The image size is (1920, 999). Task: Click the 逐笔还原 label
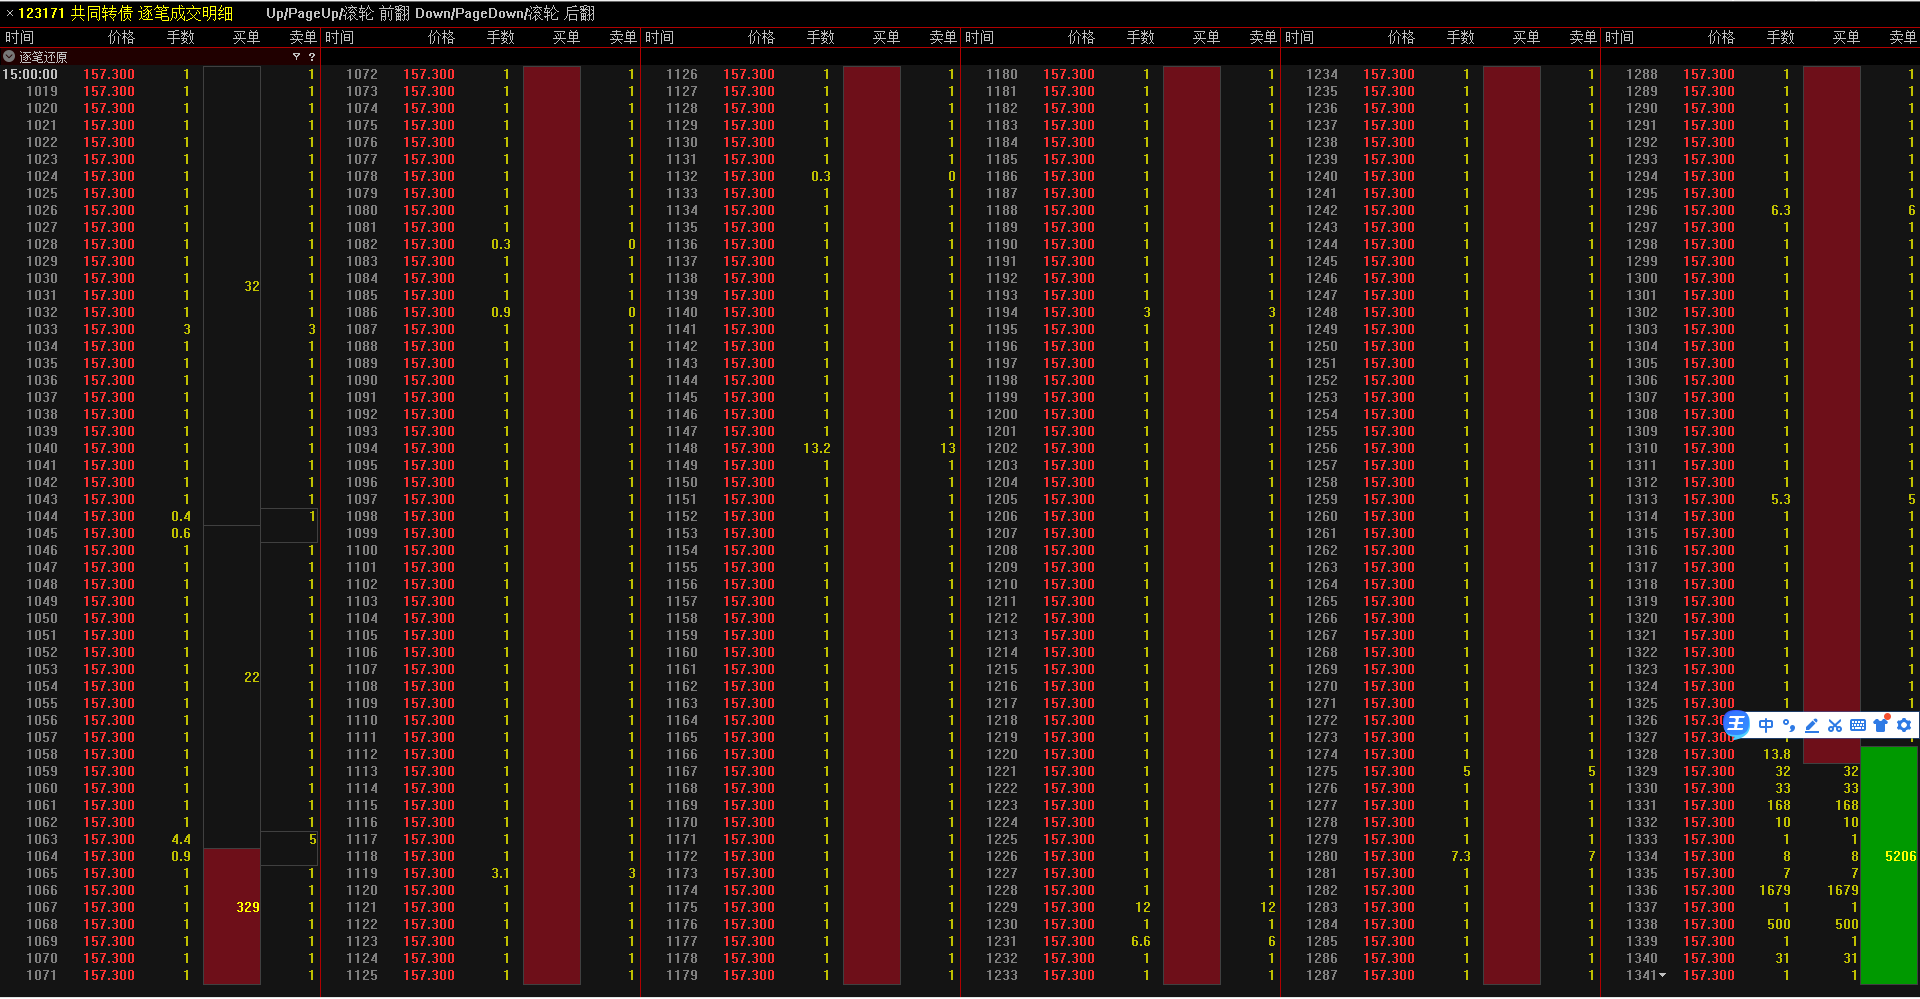44,57
